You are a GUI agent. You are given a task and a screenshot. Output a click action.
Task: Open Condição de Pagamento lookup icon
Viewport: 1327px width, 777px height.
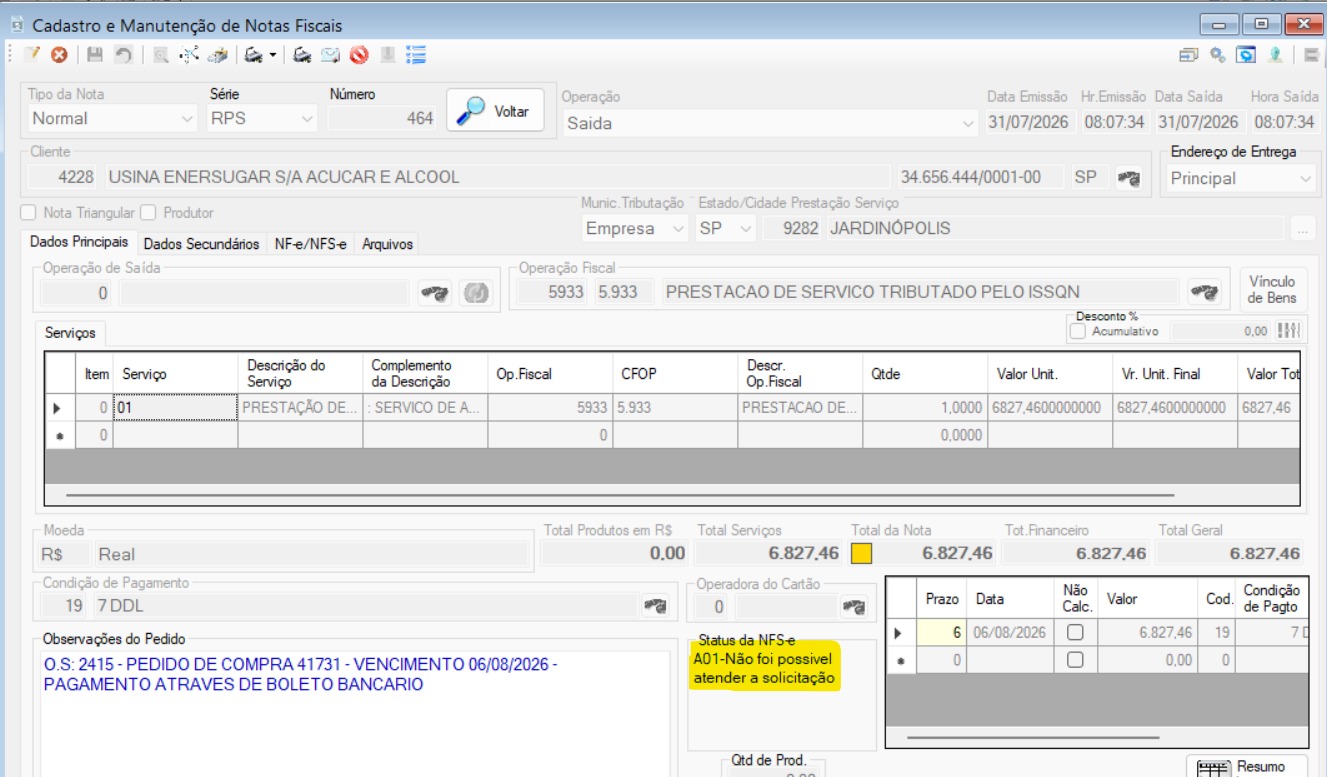tap(654, 606)
